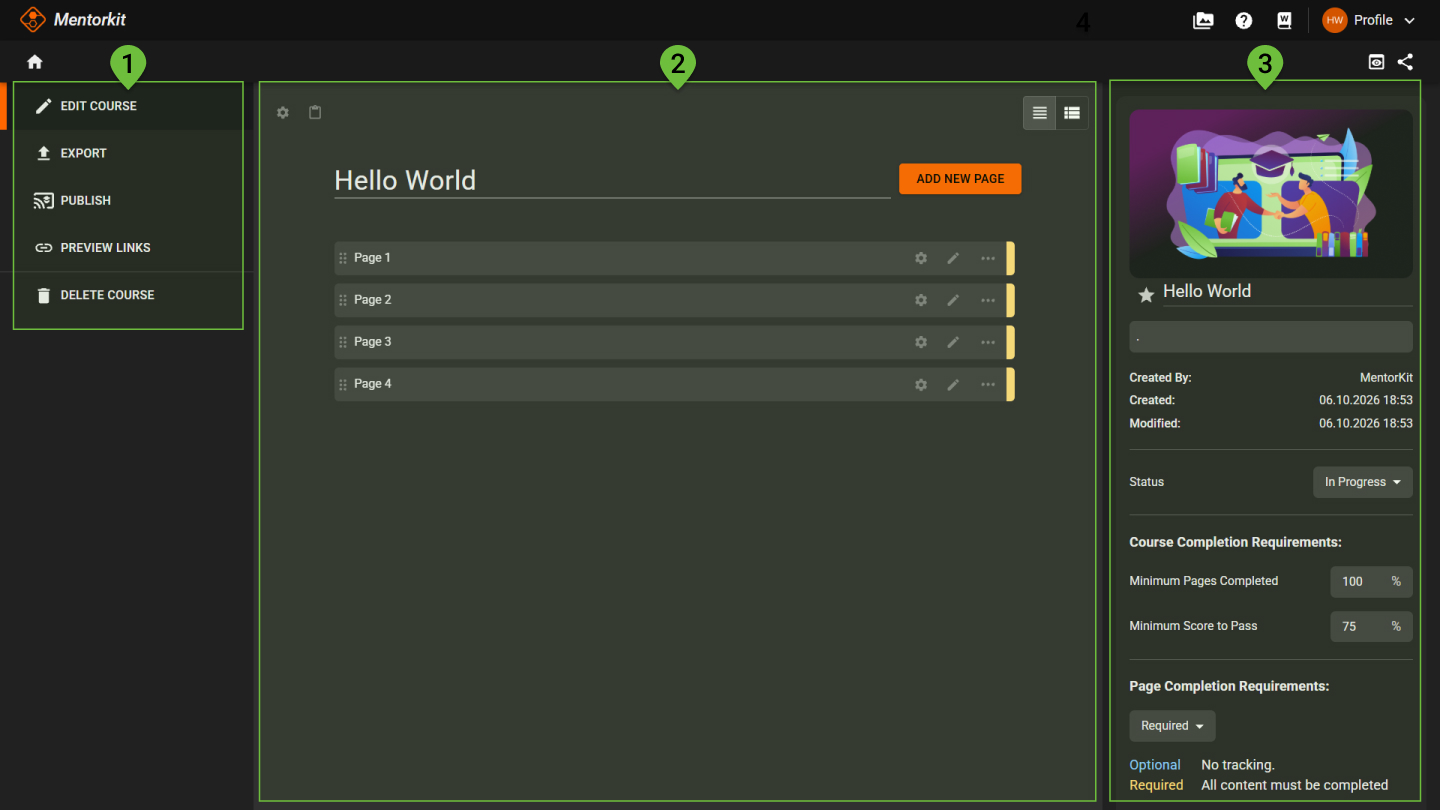The width and height of the screenshot is (1440, 810).
Task: Open settings gear for Page 3
Action: pos(921,342)
